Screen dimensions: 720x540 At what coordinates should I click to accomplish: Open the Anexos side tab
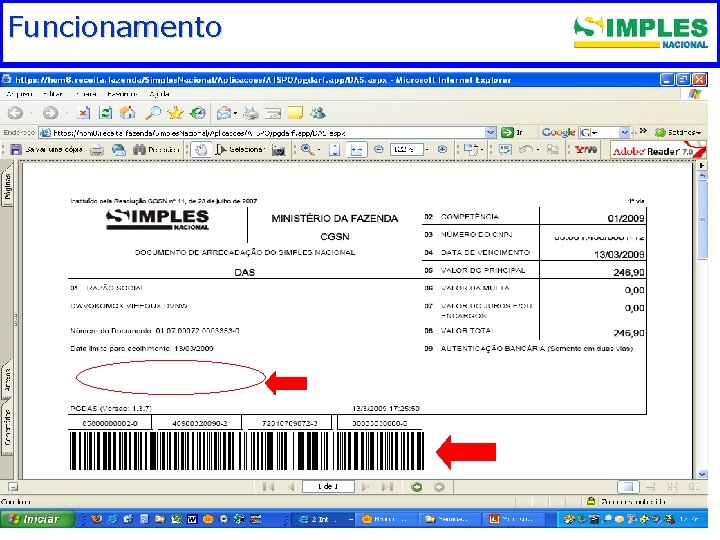point(7,379)
